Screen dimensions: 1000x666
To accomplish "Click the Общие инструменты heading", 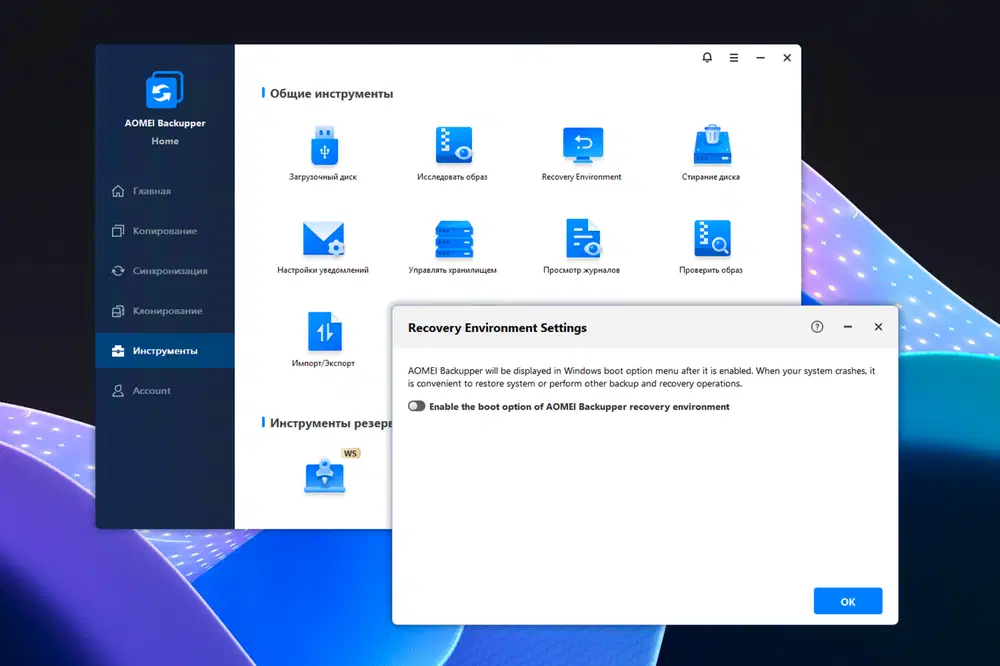I will click(332, 94).
